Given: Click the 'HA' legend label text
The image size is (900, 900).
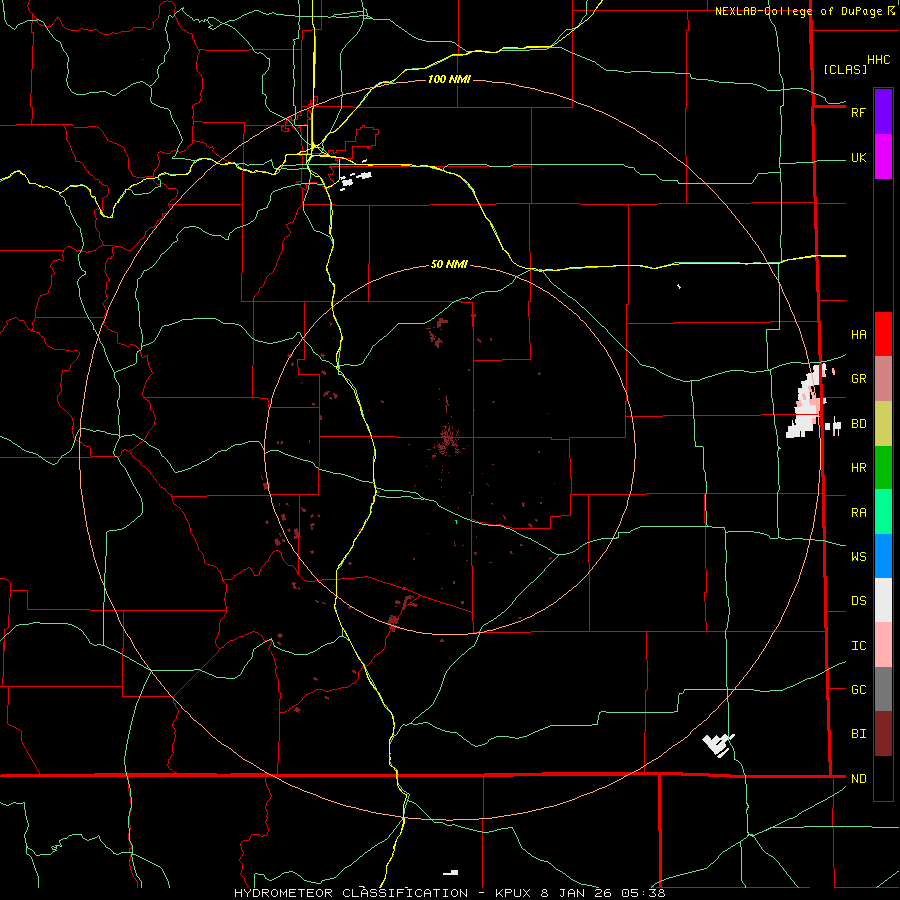Looking at the screenshot, I should point(858,335).
